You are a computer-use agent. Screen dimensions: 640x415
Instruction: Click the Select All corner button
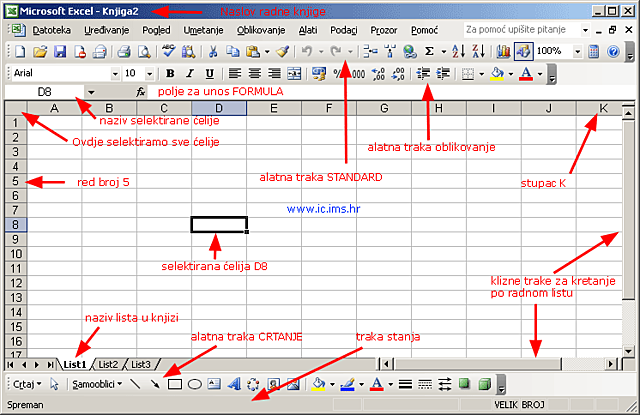coord(16,109)
